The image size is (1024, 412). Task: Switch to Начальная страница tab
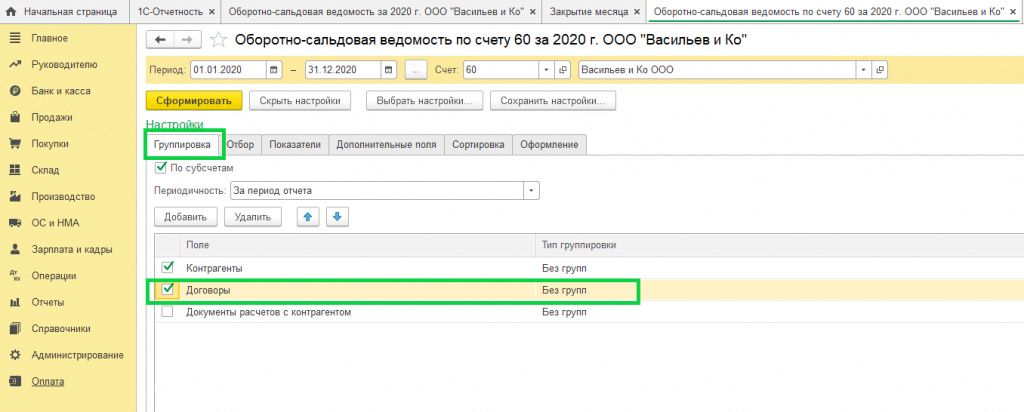[x=63, y=12]
